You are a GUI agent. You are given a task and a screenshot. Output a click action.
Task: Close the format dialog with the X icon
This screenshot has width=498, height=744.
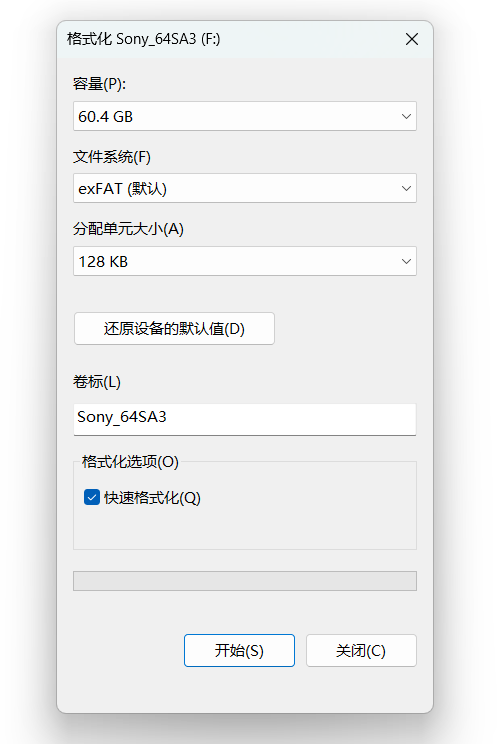tap(412, 39)
